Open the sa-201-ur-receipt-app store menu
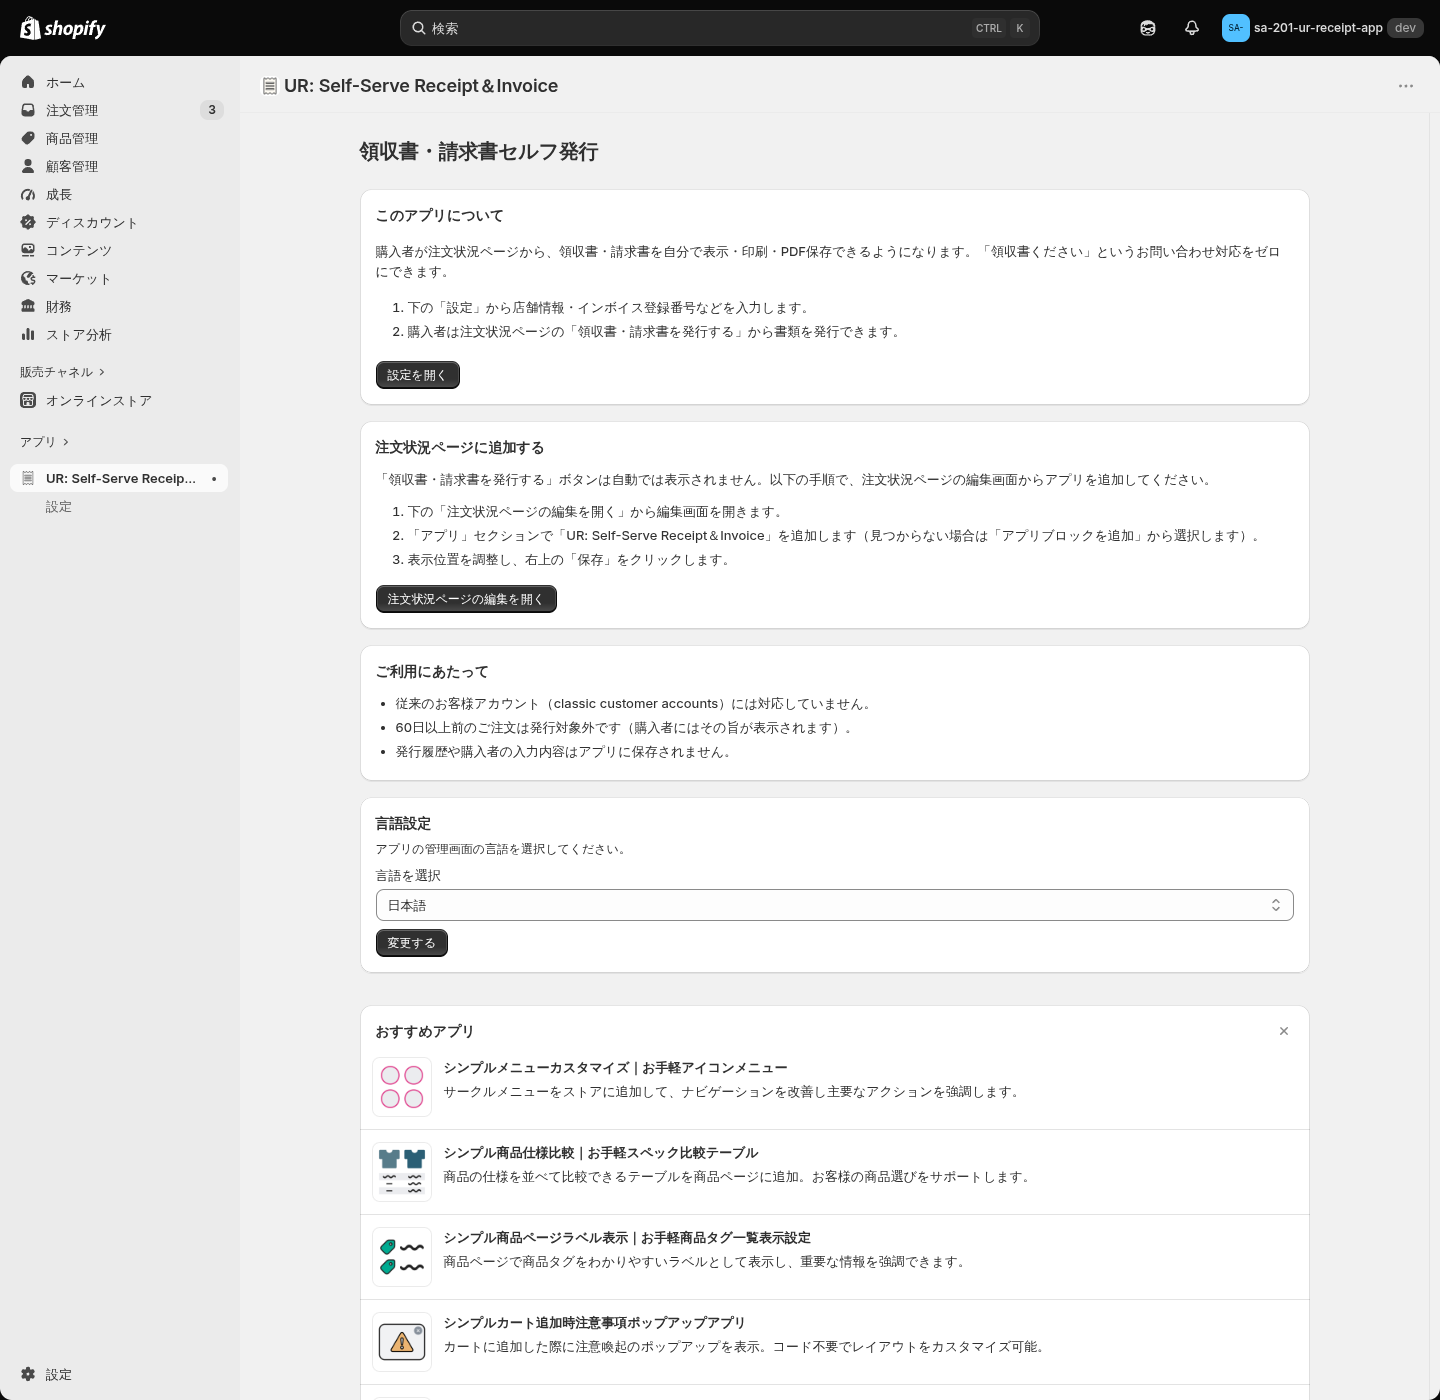The width and height of the screenshot is (1440, 1400). coord(1322,28)
